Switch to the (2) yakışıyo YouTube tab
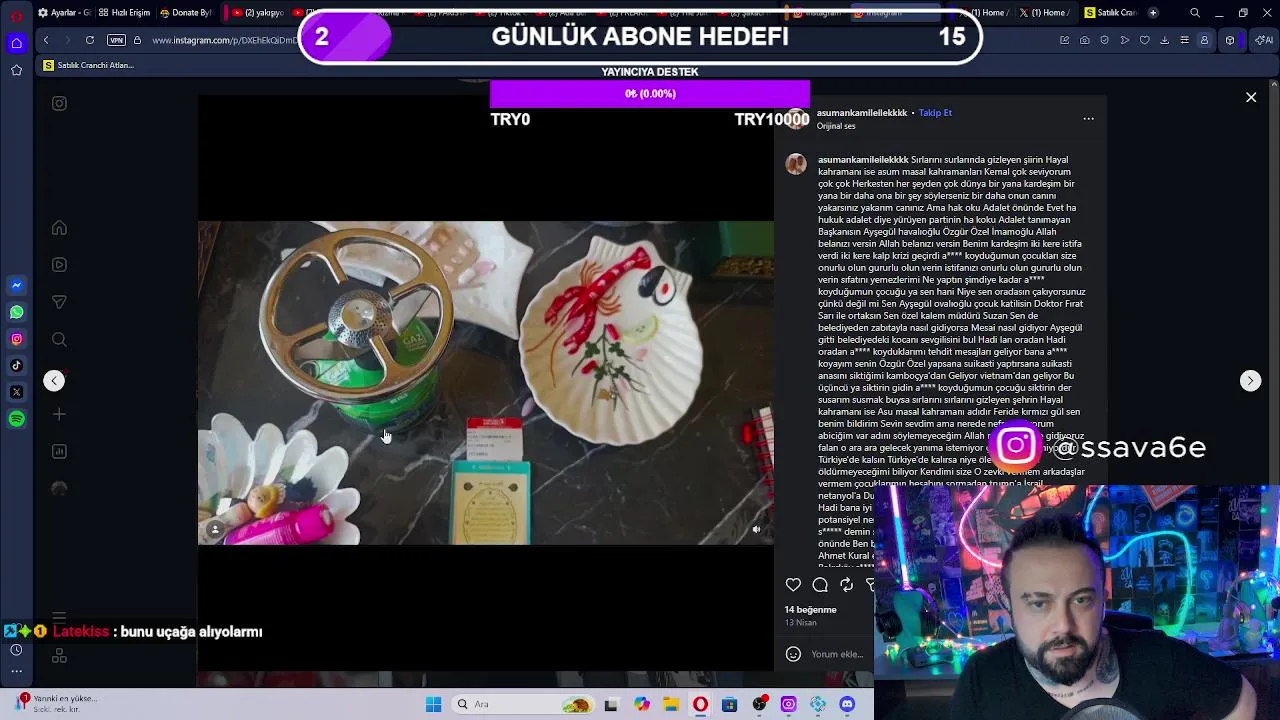 [257, 13]
